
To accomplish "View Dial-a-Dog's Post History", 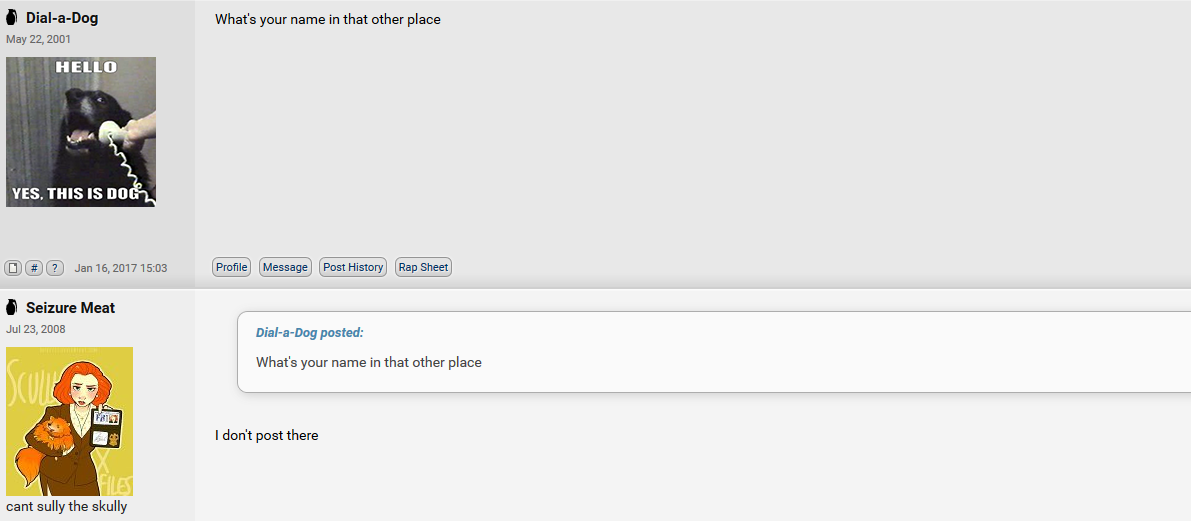I will (x=353, y=267).
